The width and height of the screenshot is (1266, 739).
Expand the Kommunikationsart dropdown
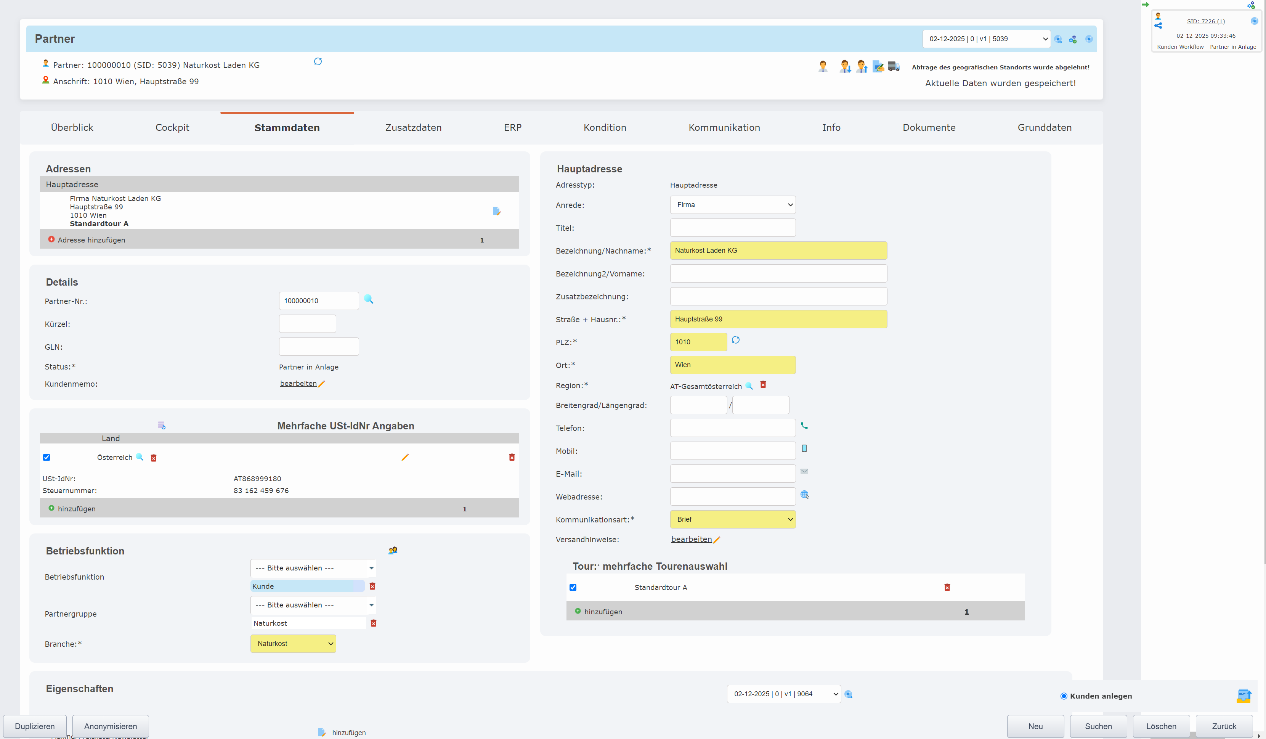(732, 519)
